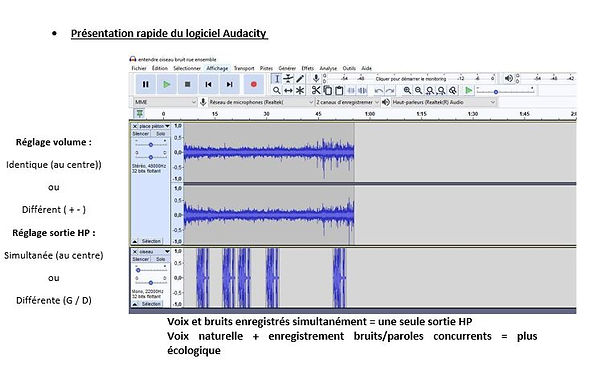
Task: Select the Zoom (magnifier) tool
Action: tap(276, 90)
